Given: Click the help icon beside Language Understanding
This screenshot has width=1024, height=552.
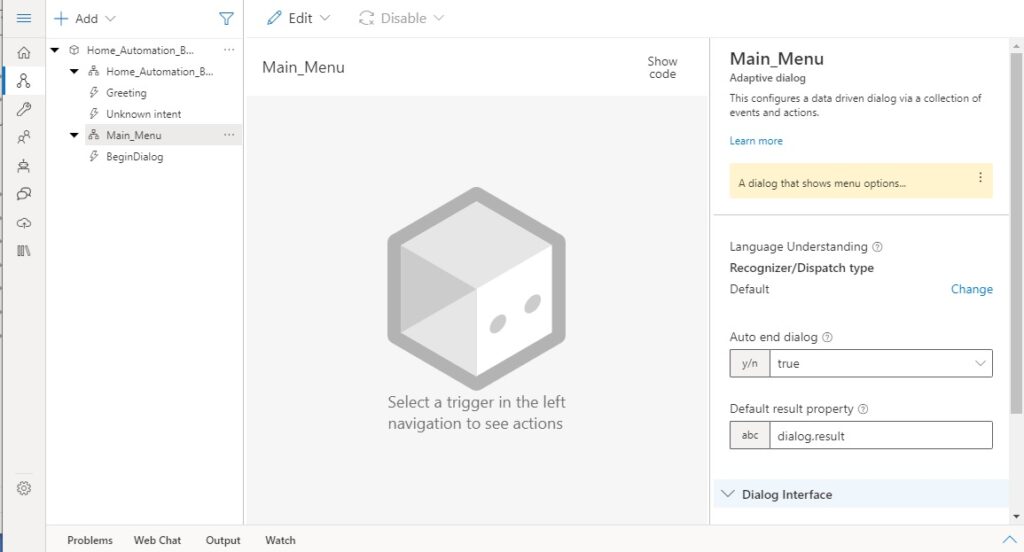Looking at the screenshot, I should [x=877, y=247].
